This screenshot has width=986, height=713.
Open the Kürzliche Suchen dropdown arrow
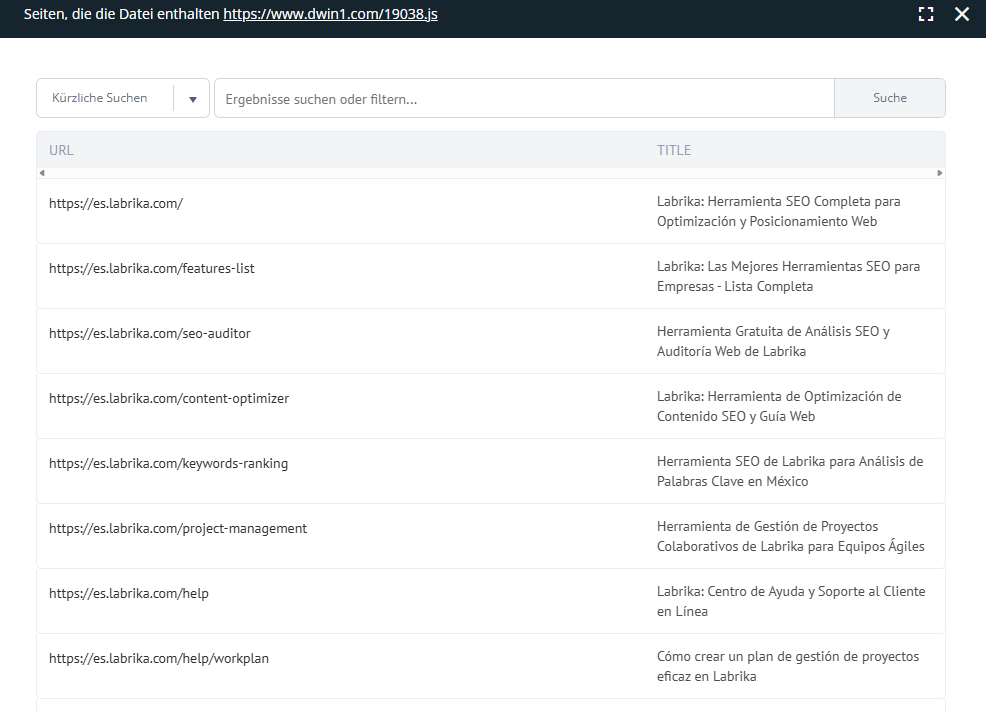[193, 99]
